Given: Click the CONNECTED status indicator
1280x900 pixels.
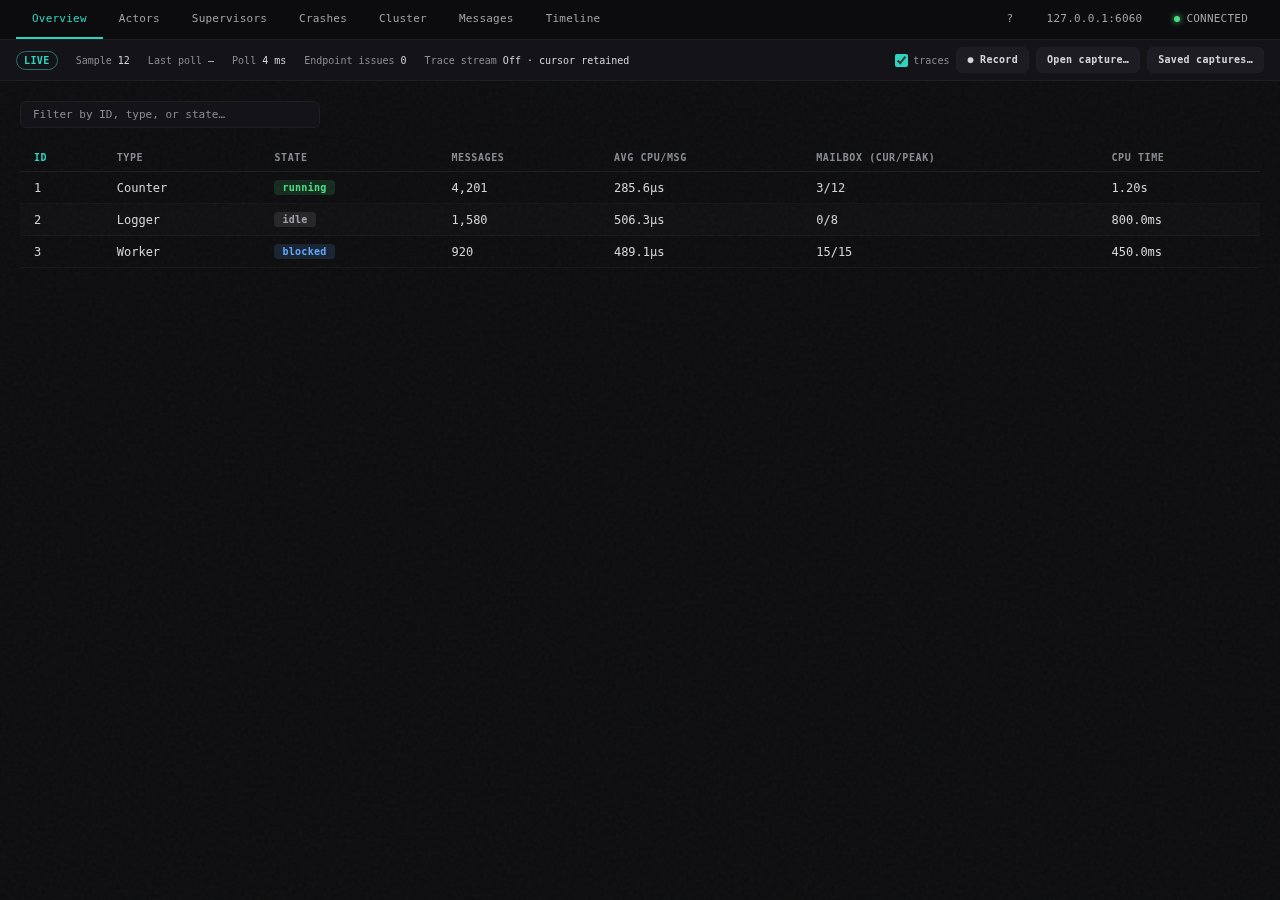Looking at the screenshot, I should coord(1210,19).
